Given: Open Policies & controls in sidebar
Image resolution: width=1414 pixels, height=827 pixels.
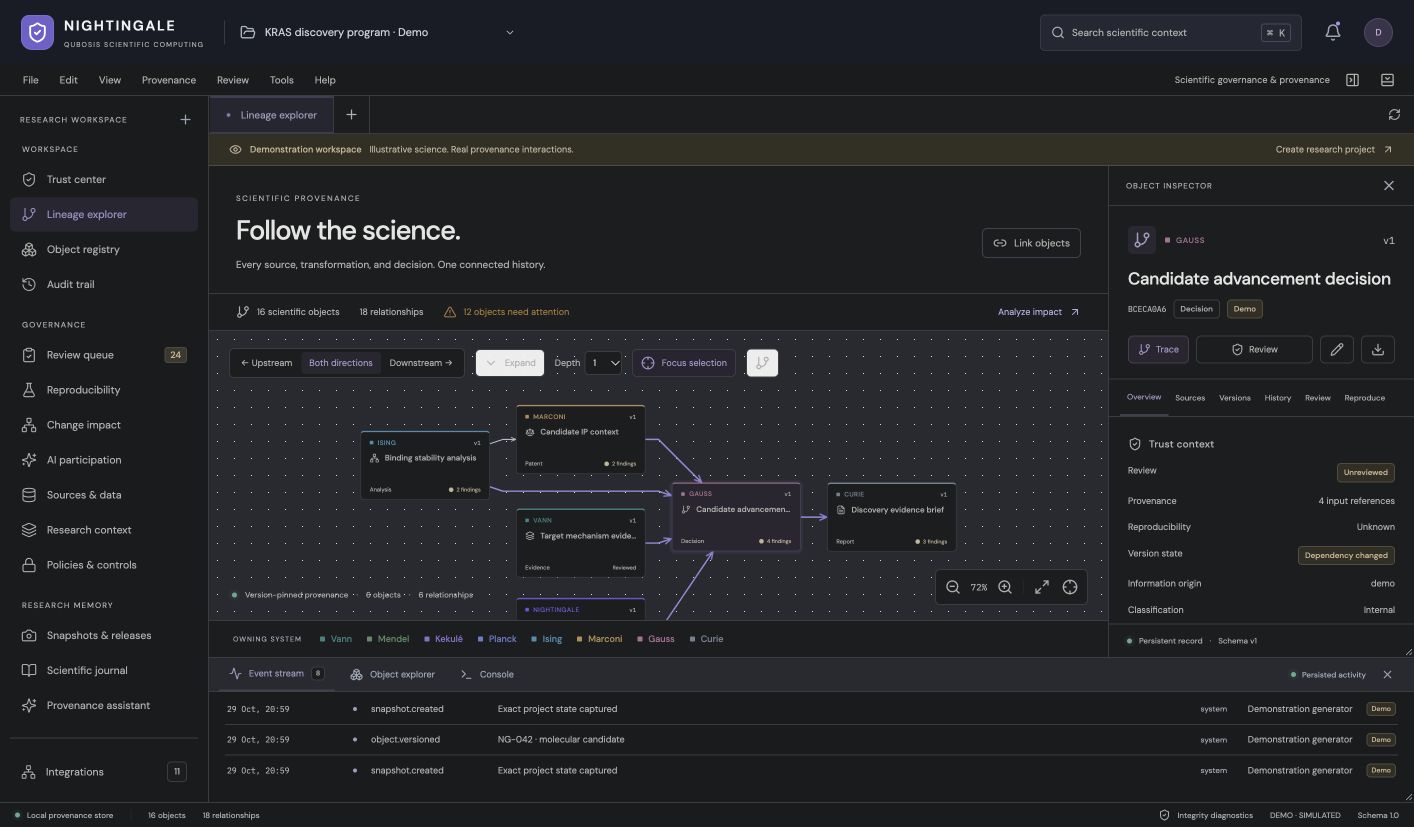Looking at the screenshot, I should (x=104, y=565).
